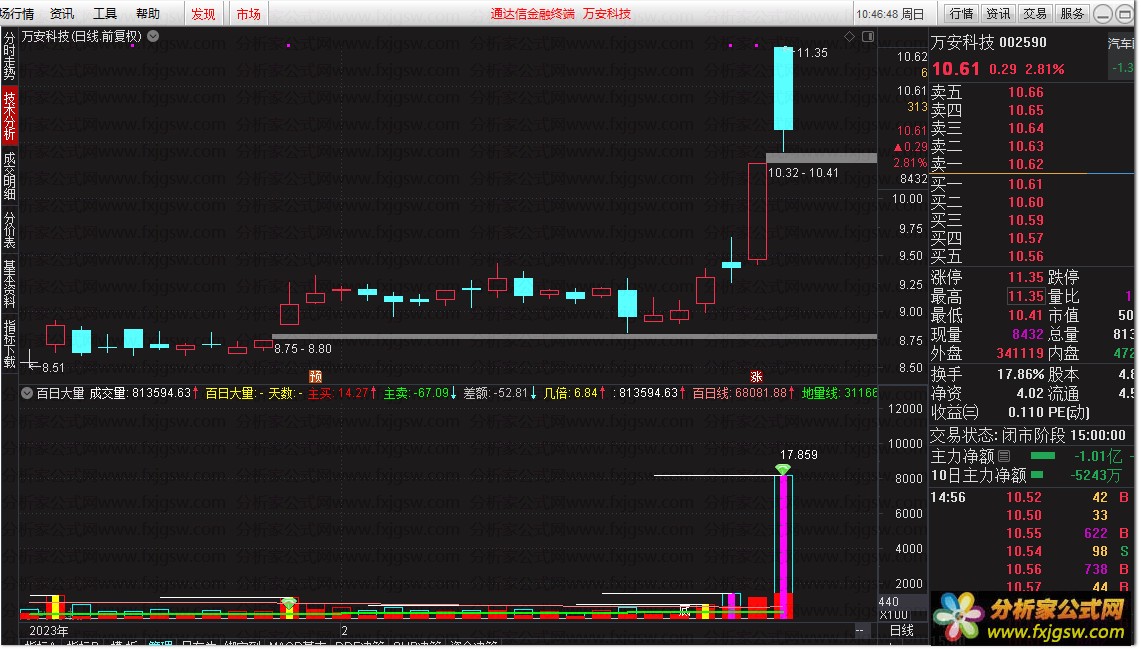Click the 卖三 10.64 ask row

[1031, 128]
